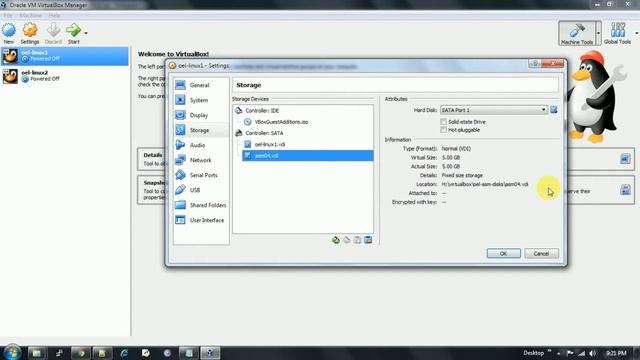Open the Start button dropdown arrow
The width and height of the screenshot is (640, 360).
[86, 33]
